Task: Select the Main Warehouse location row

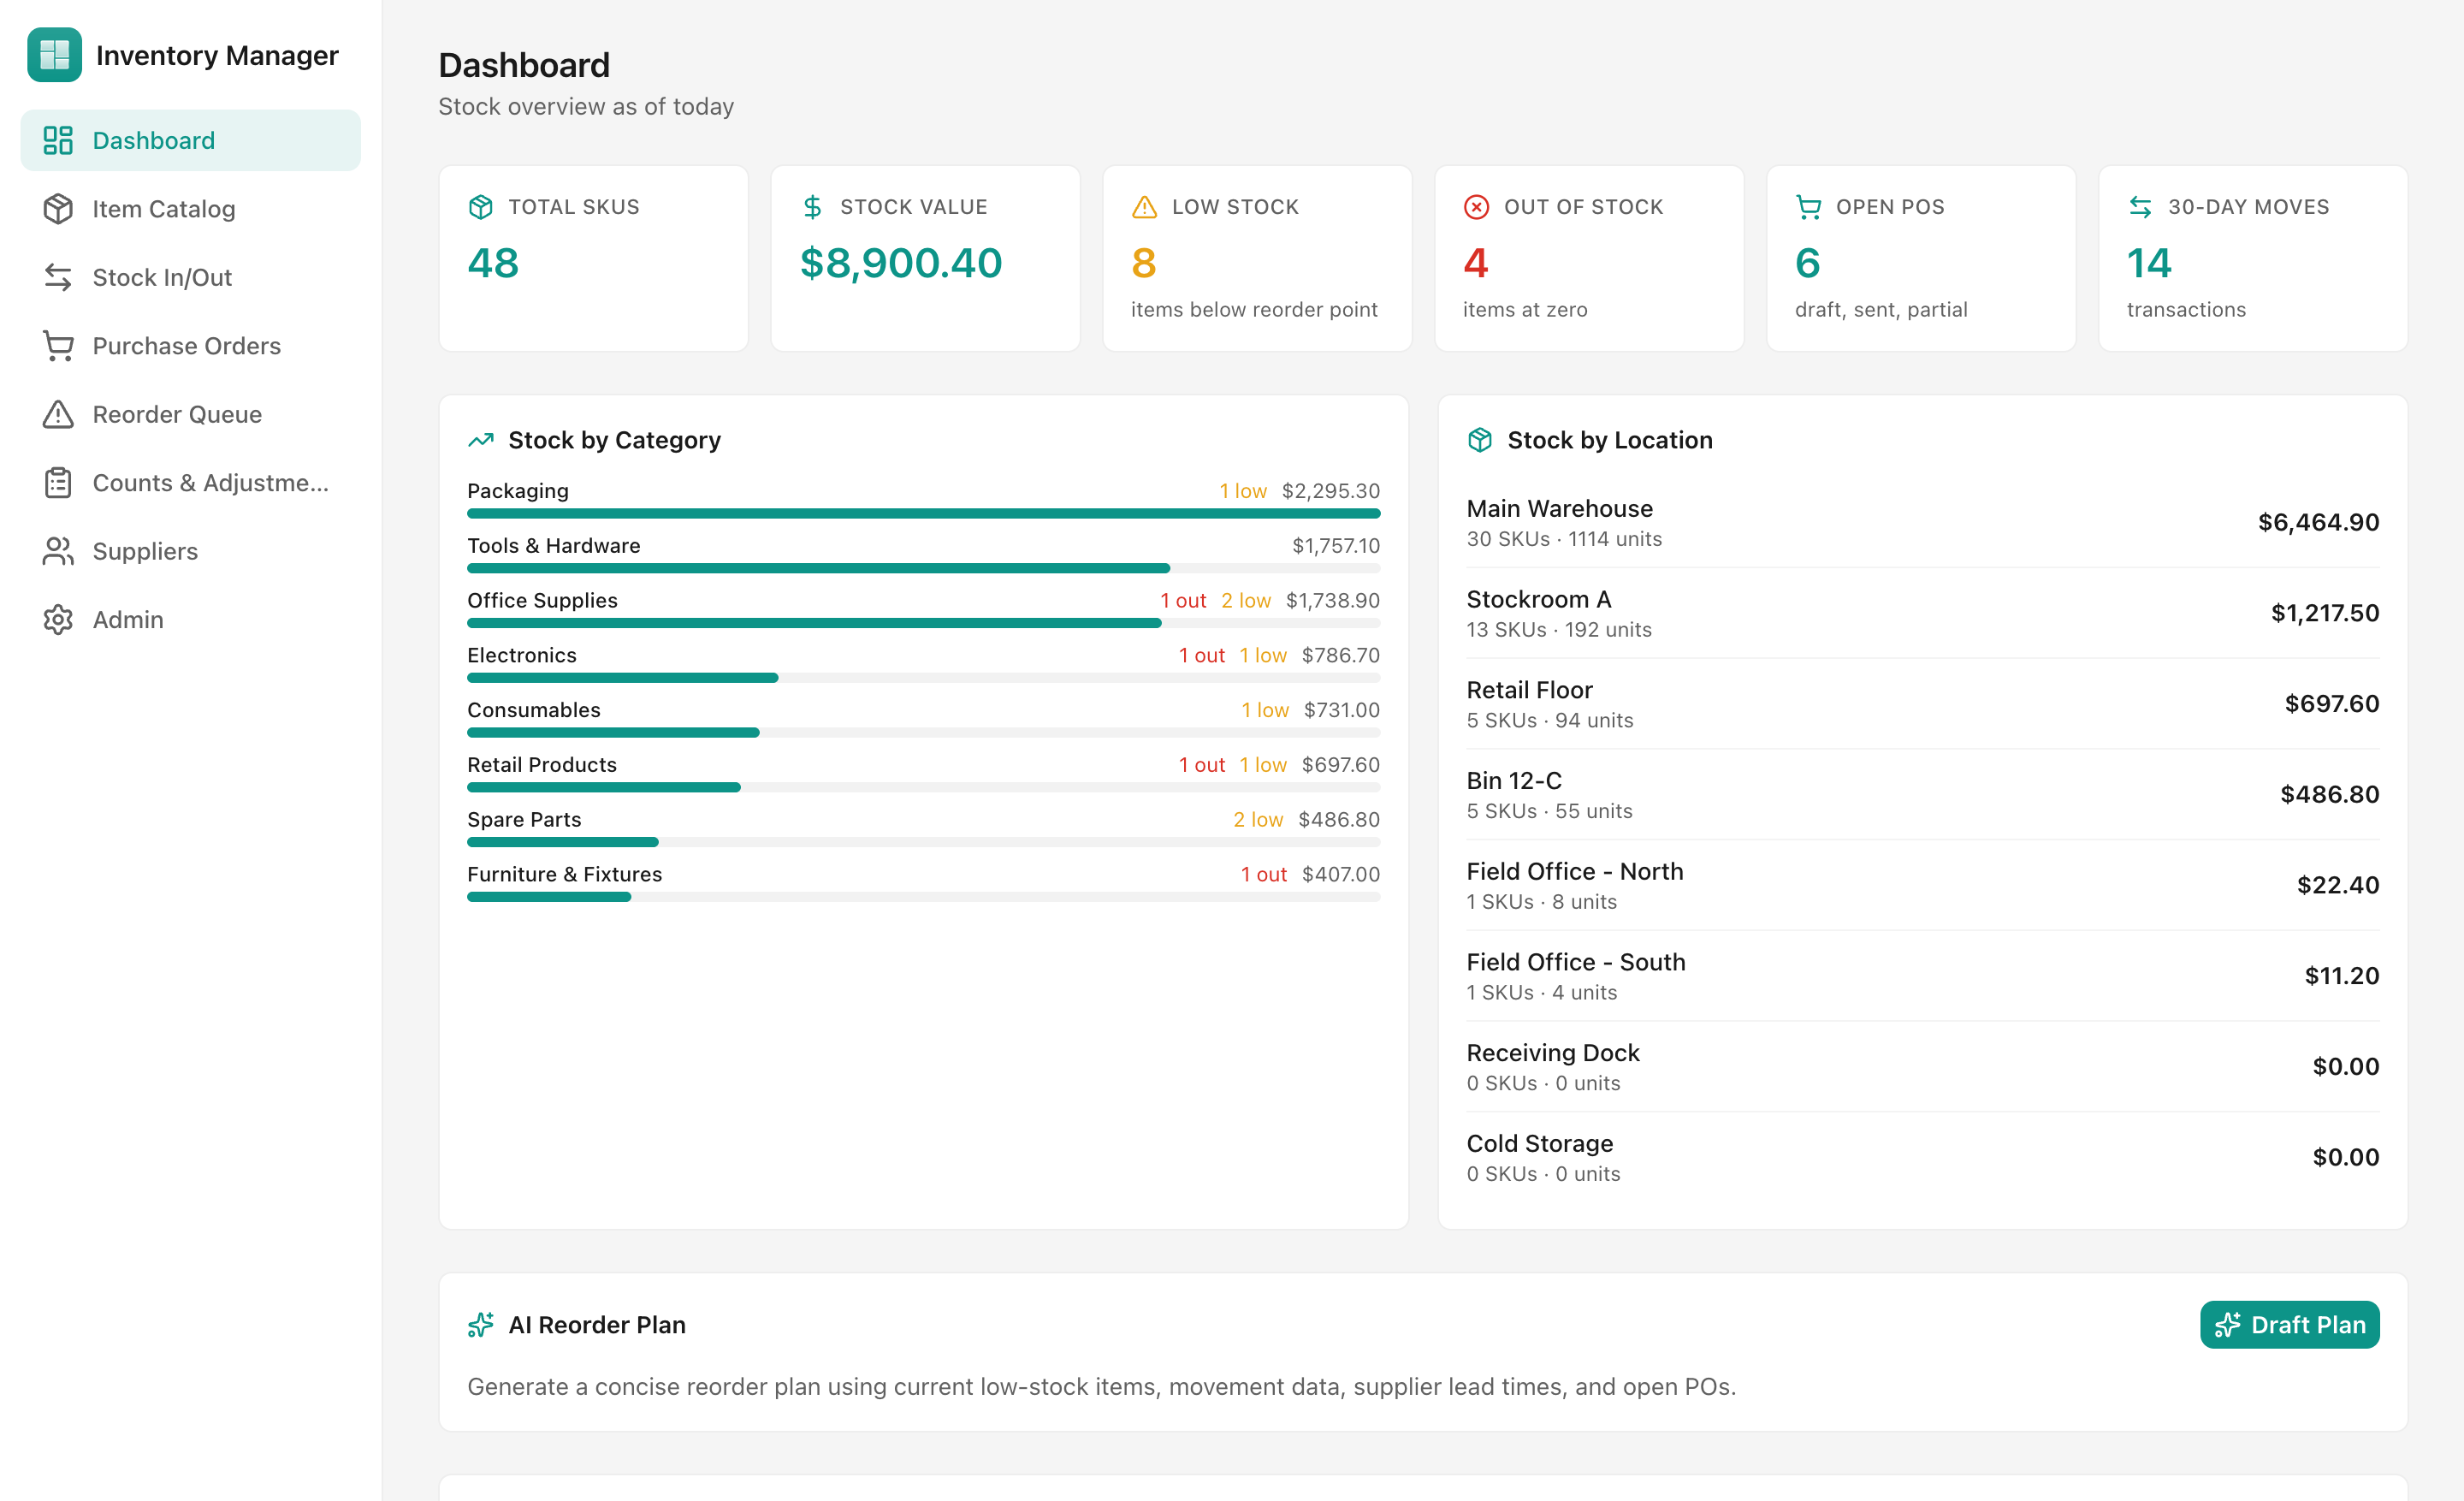Action: coord(1923,522)
